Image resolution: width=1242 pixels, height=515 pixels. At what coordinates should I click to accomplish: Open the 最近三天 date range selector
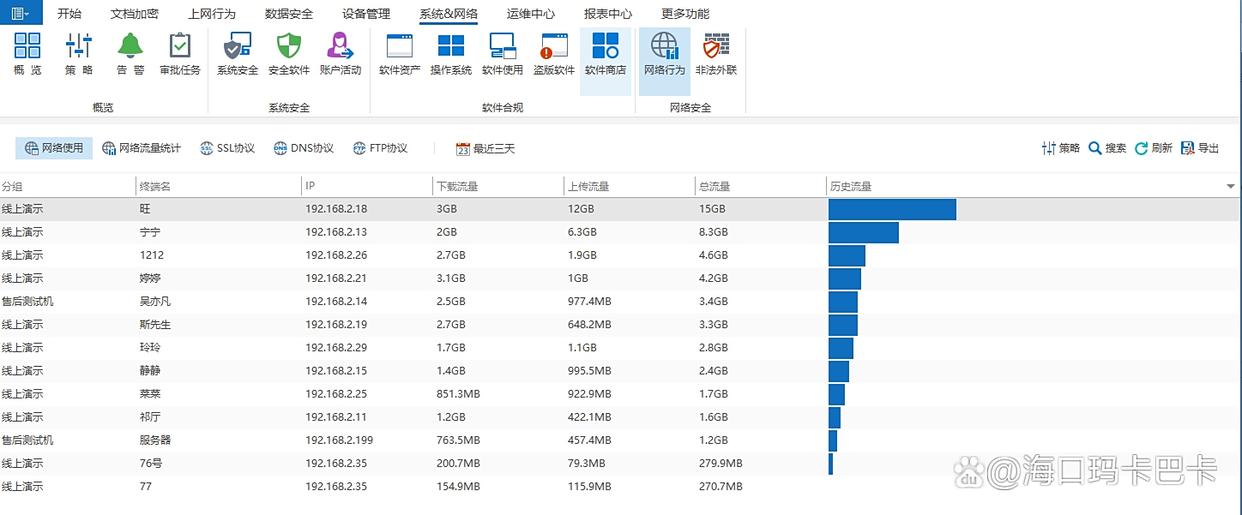(x=485, y=148)
